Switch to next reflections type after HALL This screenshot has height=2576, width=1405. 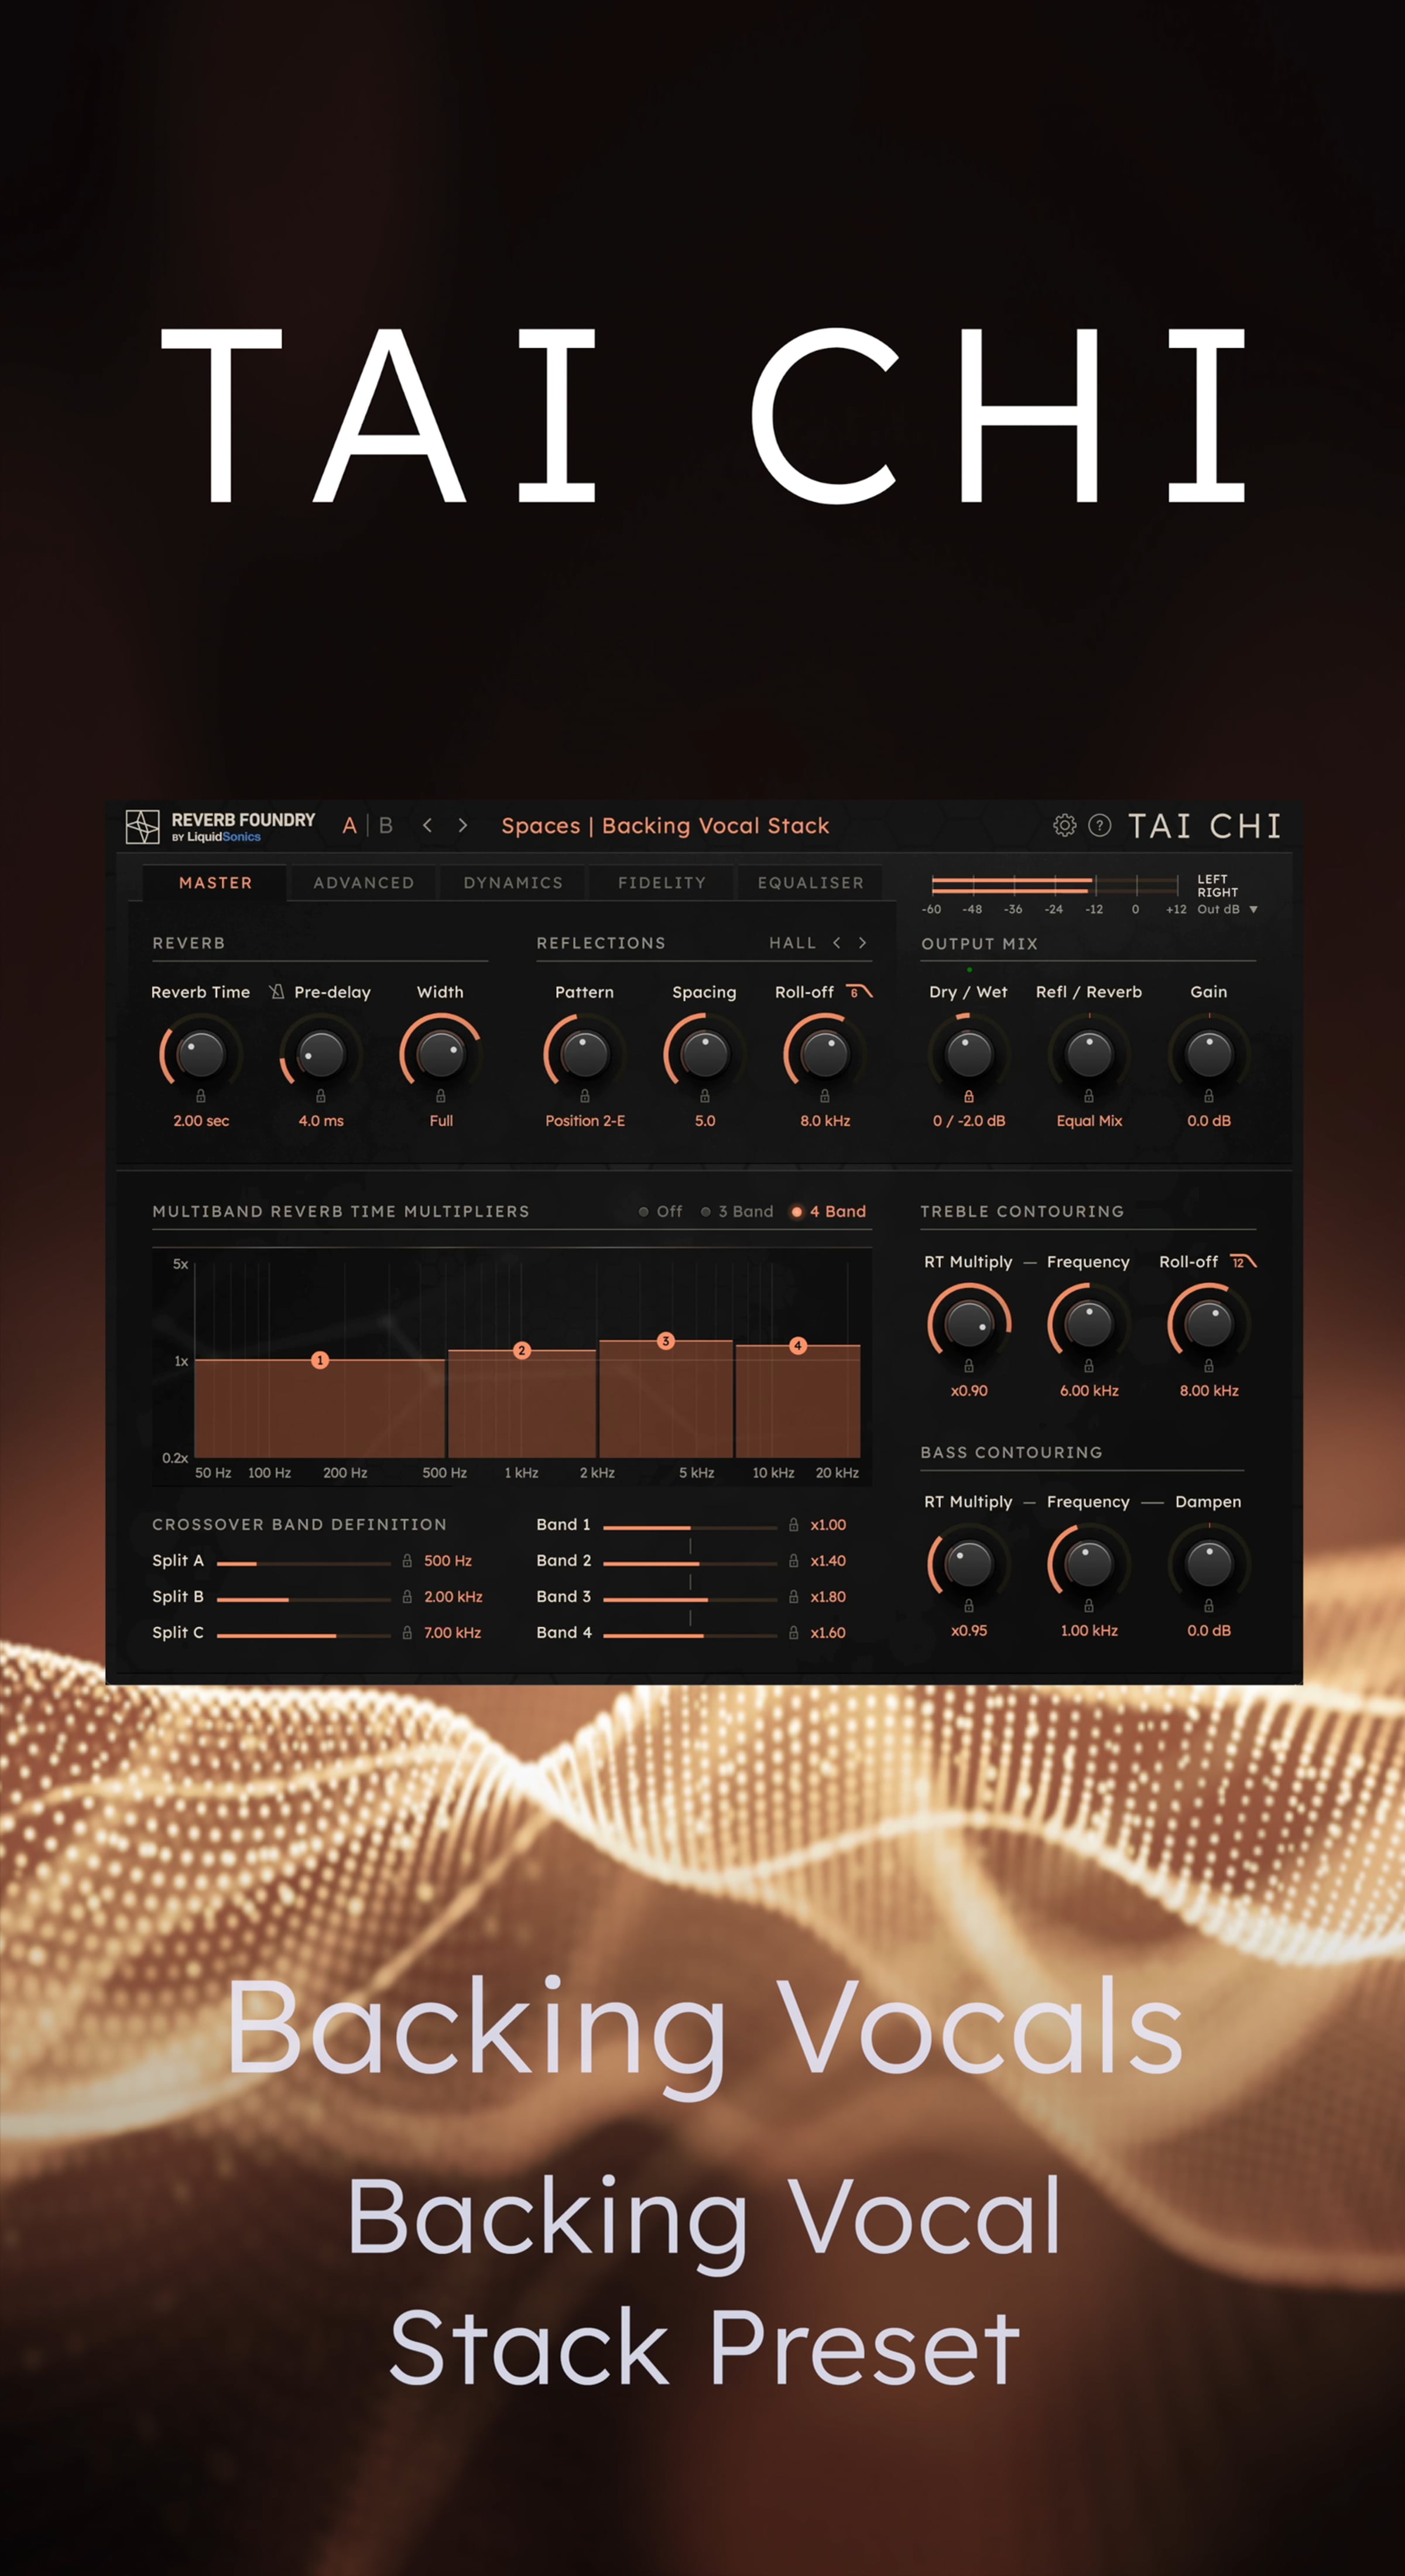click(862, 942)
